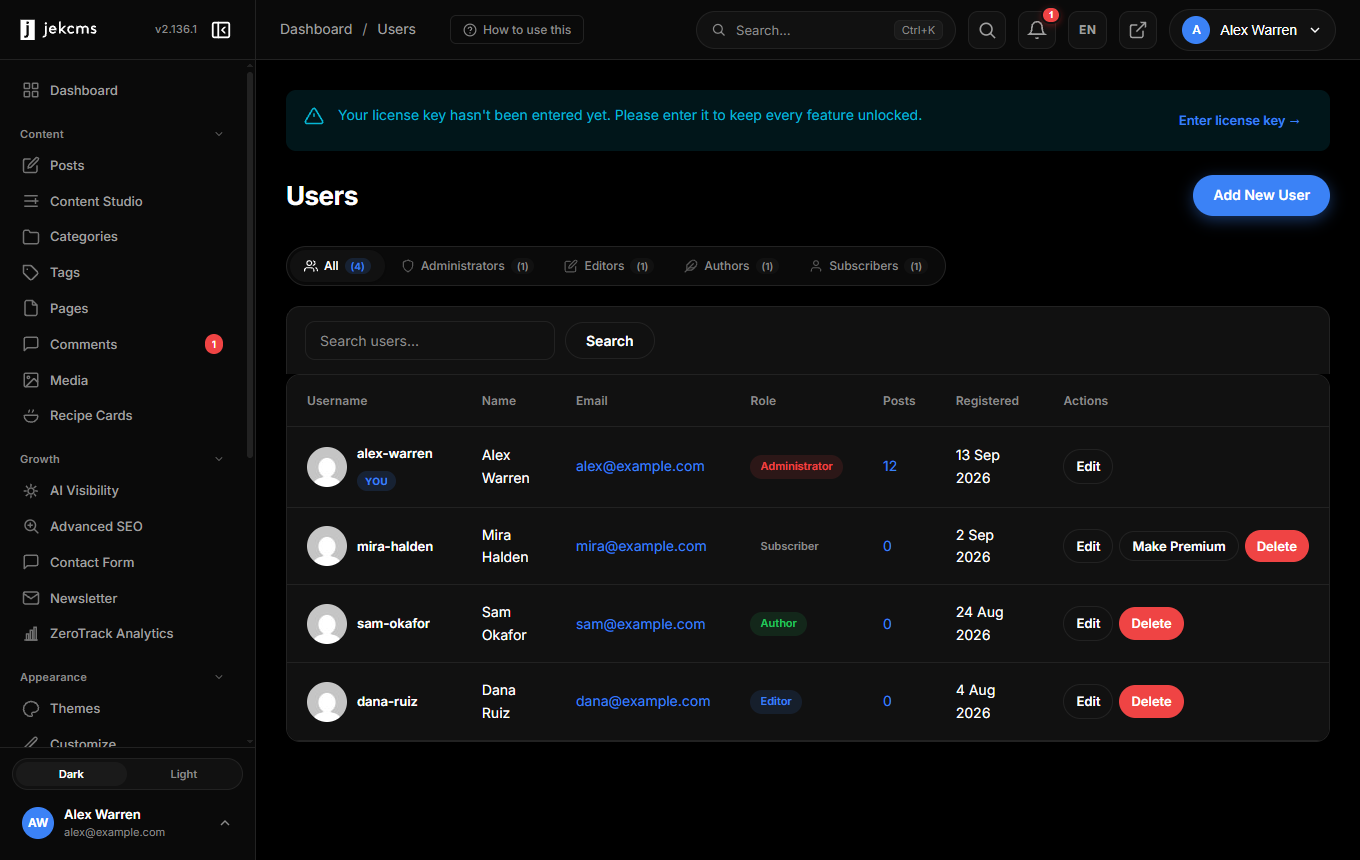Switch to Light theme mode
Image resolution: width=1360 pixels, height=860 pixels.
pyautogui.click(x=184, y=774)
